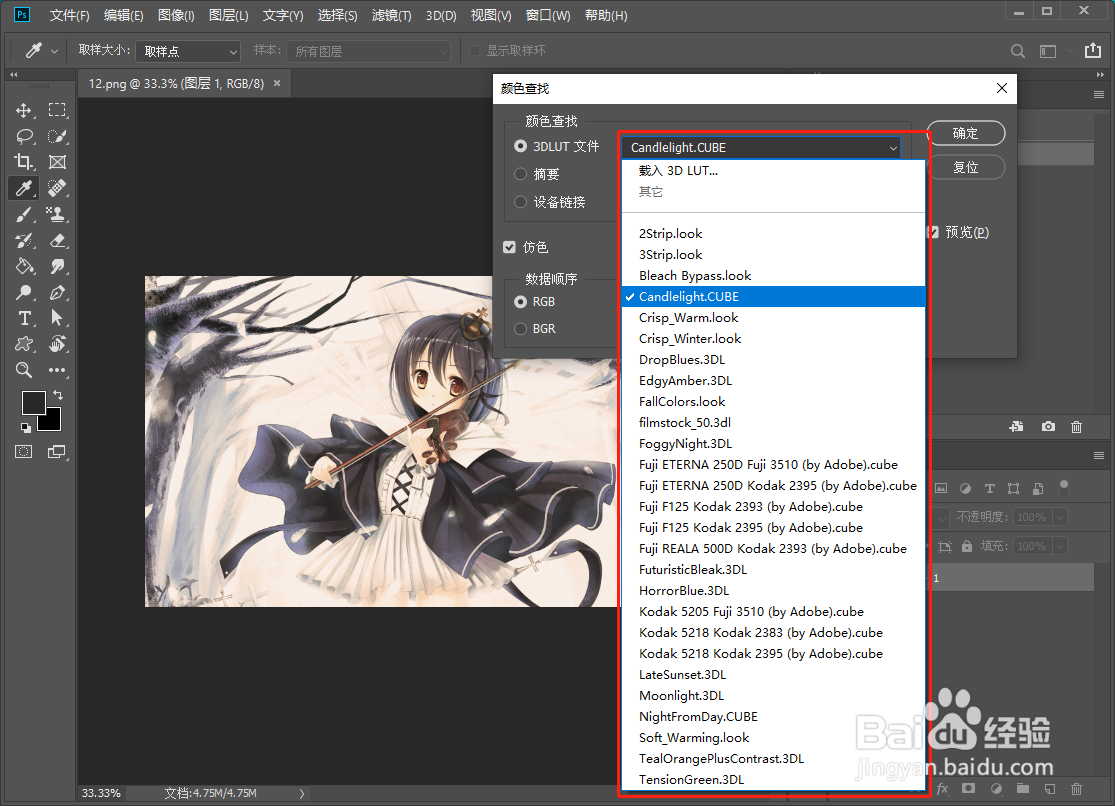Expand the eyedropper tool preset picker
The height and width of the screenshot is (806, 1115).
point(54,51)
